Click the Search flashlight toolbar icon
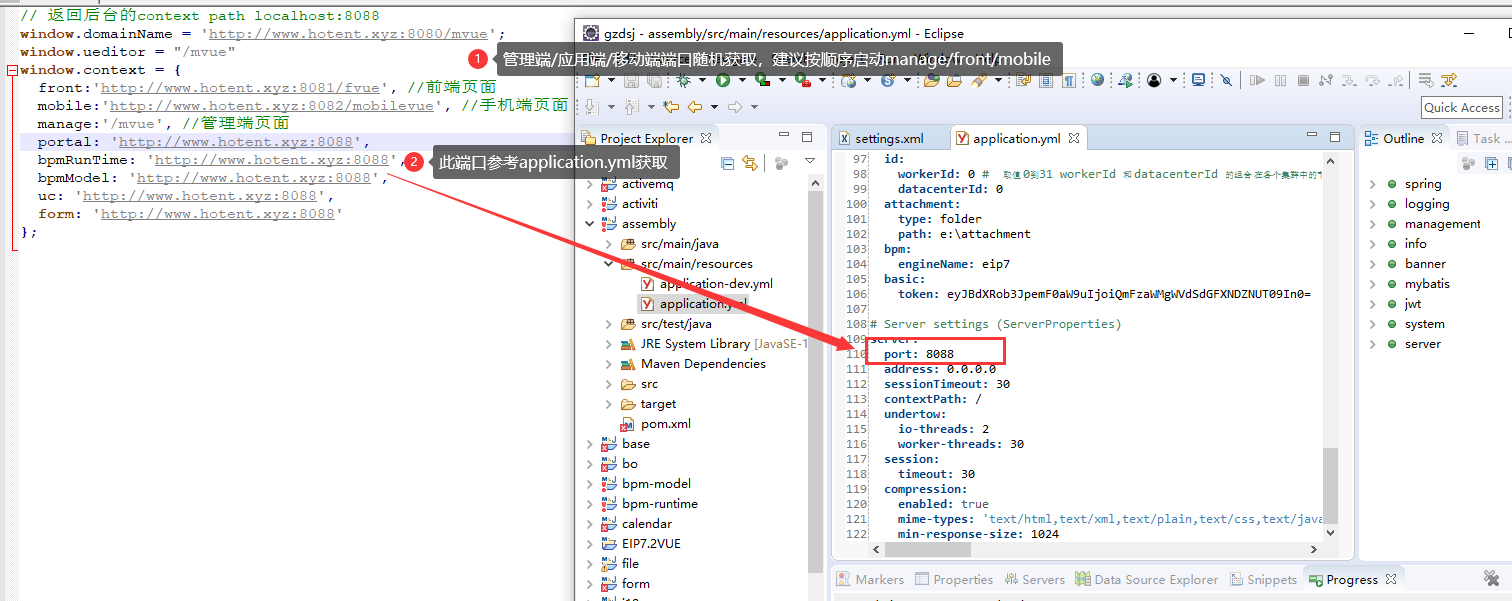 point(979,80)
